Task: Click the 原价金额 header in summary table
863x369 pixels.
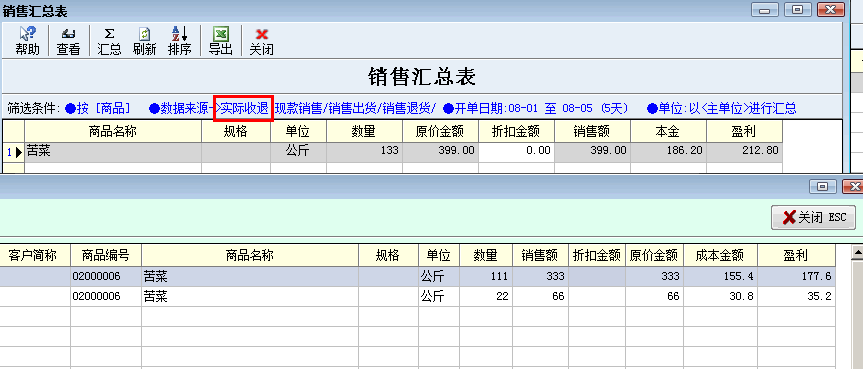Action: pyautogui.click(x=440, y=132)
